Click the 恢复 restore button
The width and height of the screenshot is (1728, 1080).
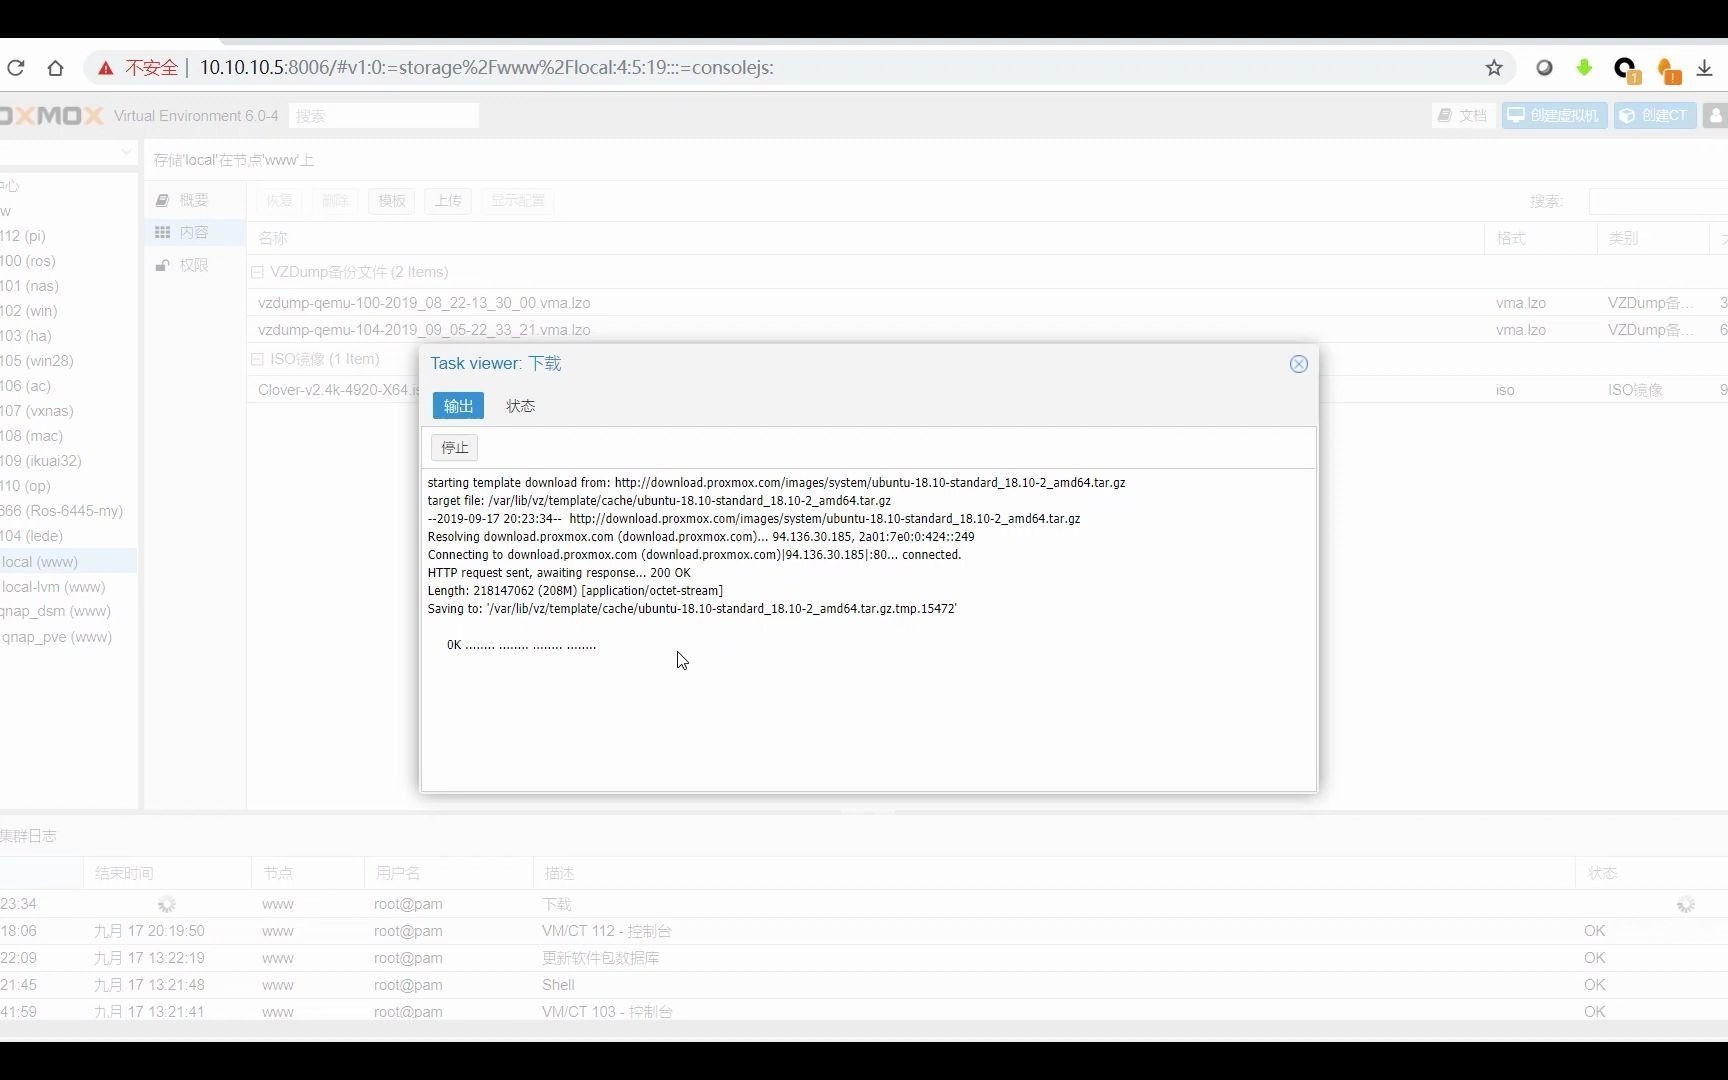pyautogui.click(x=280, y=201)
